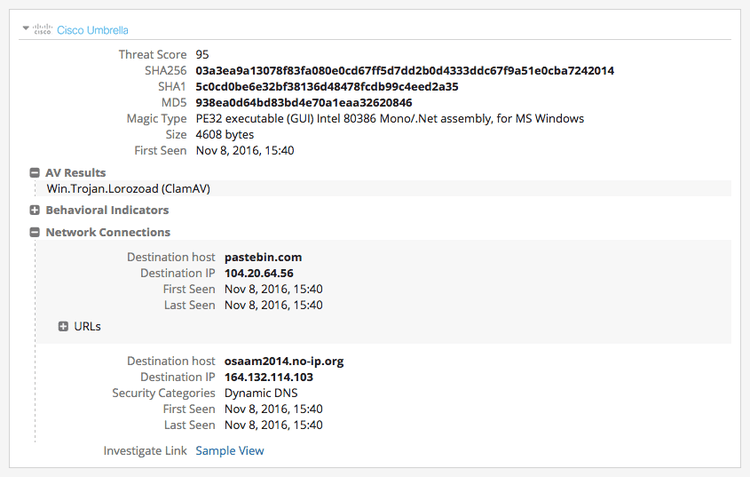Click the Network Connections section heading
The width and height of the screenshot is (750, 477).
pos(108,233)
